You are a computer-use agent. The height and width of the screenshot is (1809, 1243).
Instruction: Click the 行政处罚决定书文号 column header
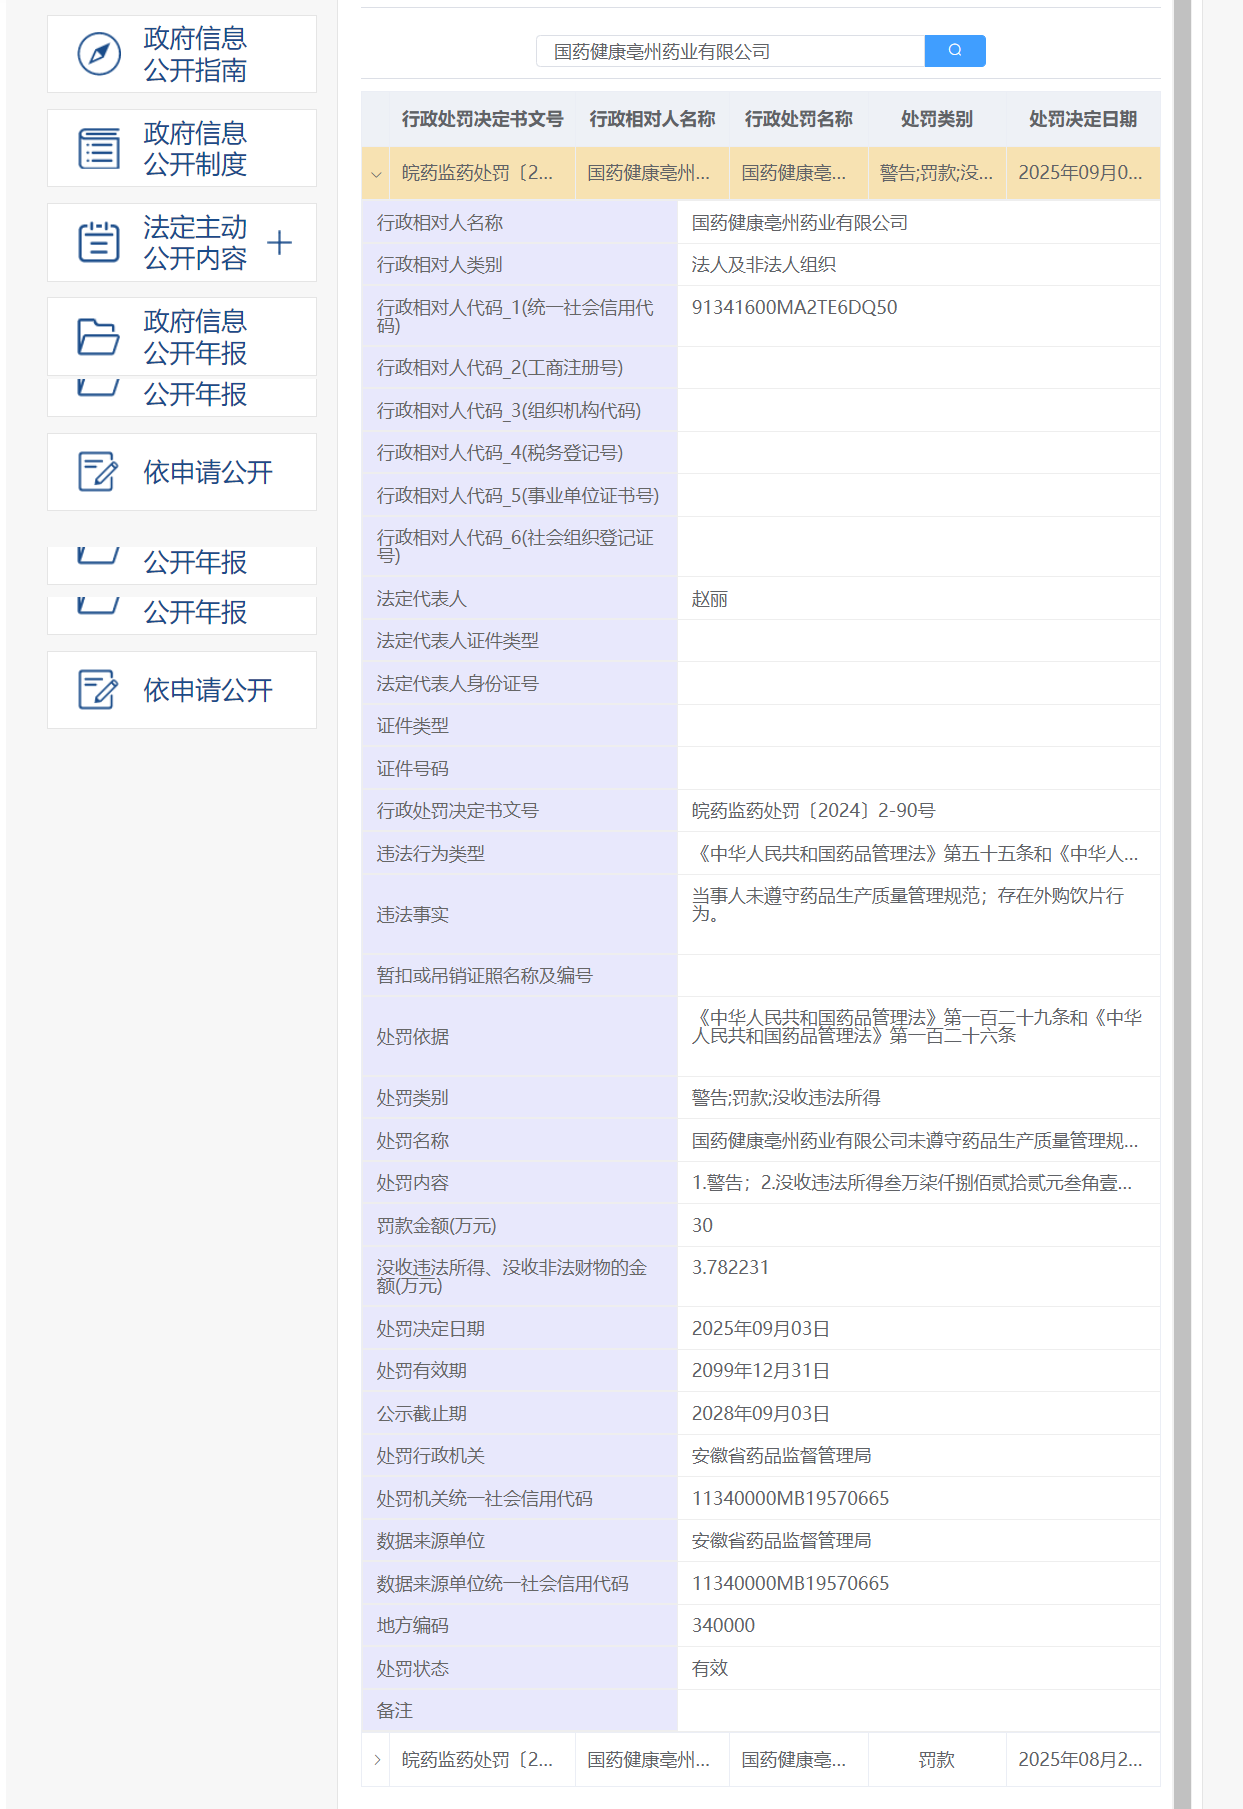pos(482,119)
